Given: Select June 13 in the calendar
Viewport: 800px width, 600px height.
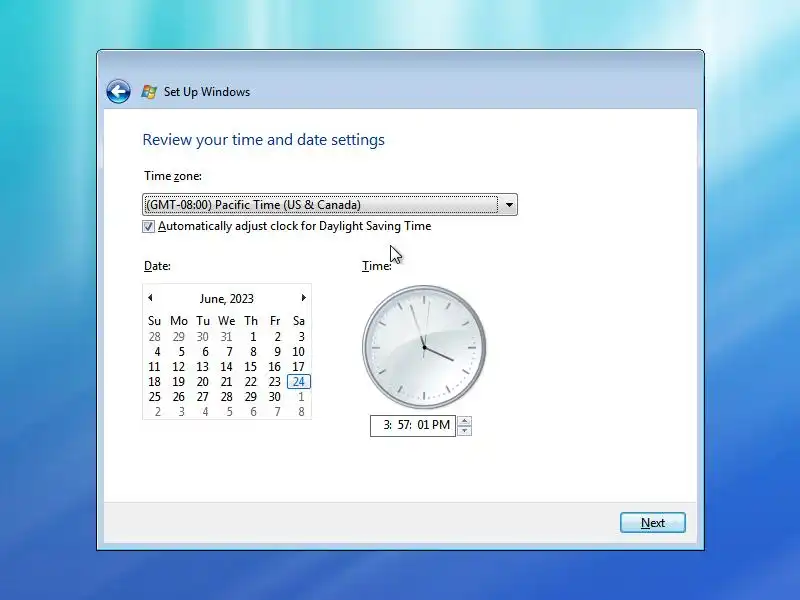Looking at the screenshot, I should (x=203, y=367).
